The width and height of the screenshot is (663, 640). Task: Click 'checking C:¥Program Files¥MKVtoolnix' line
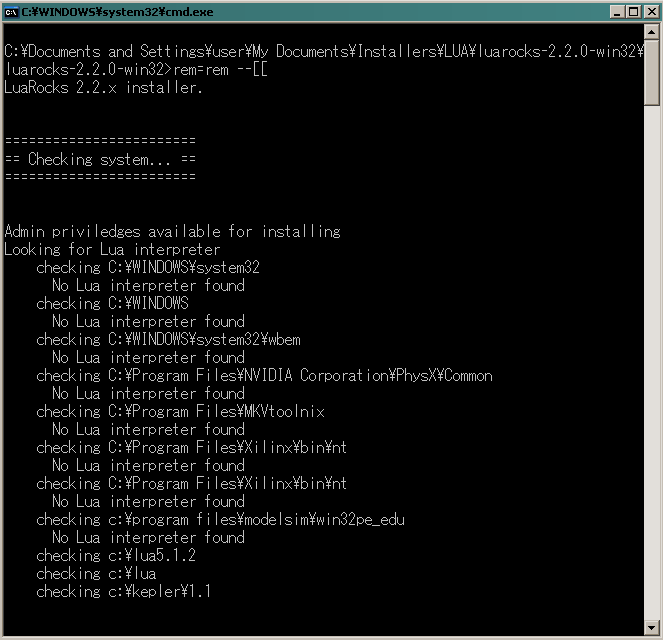pos(181,411)
